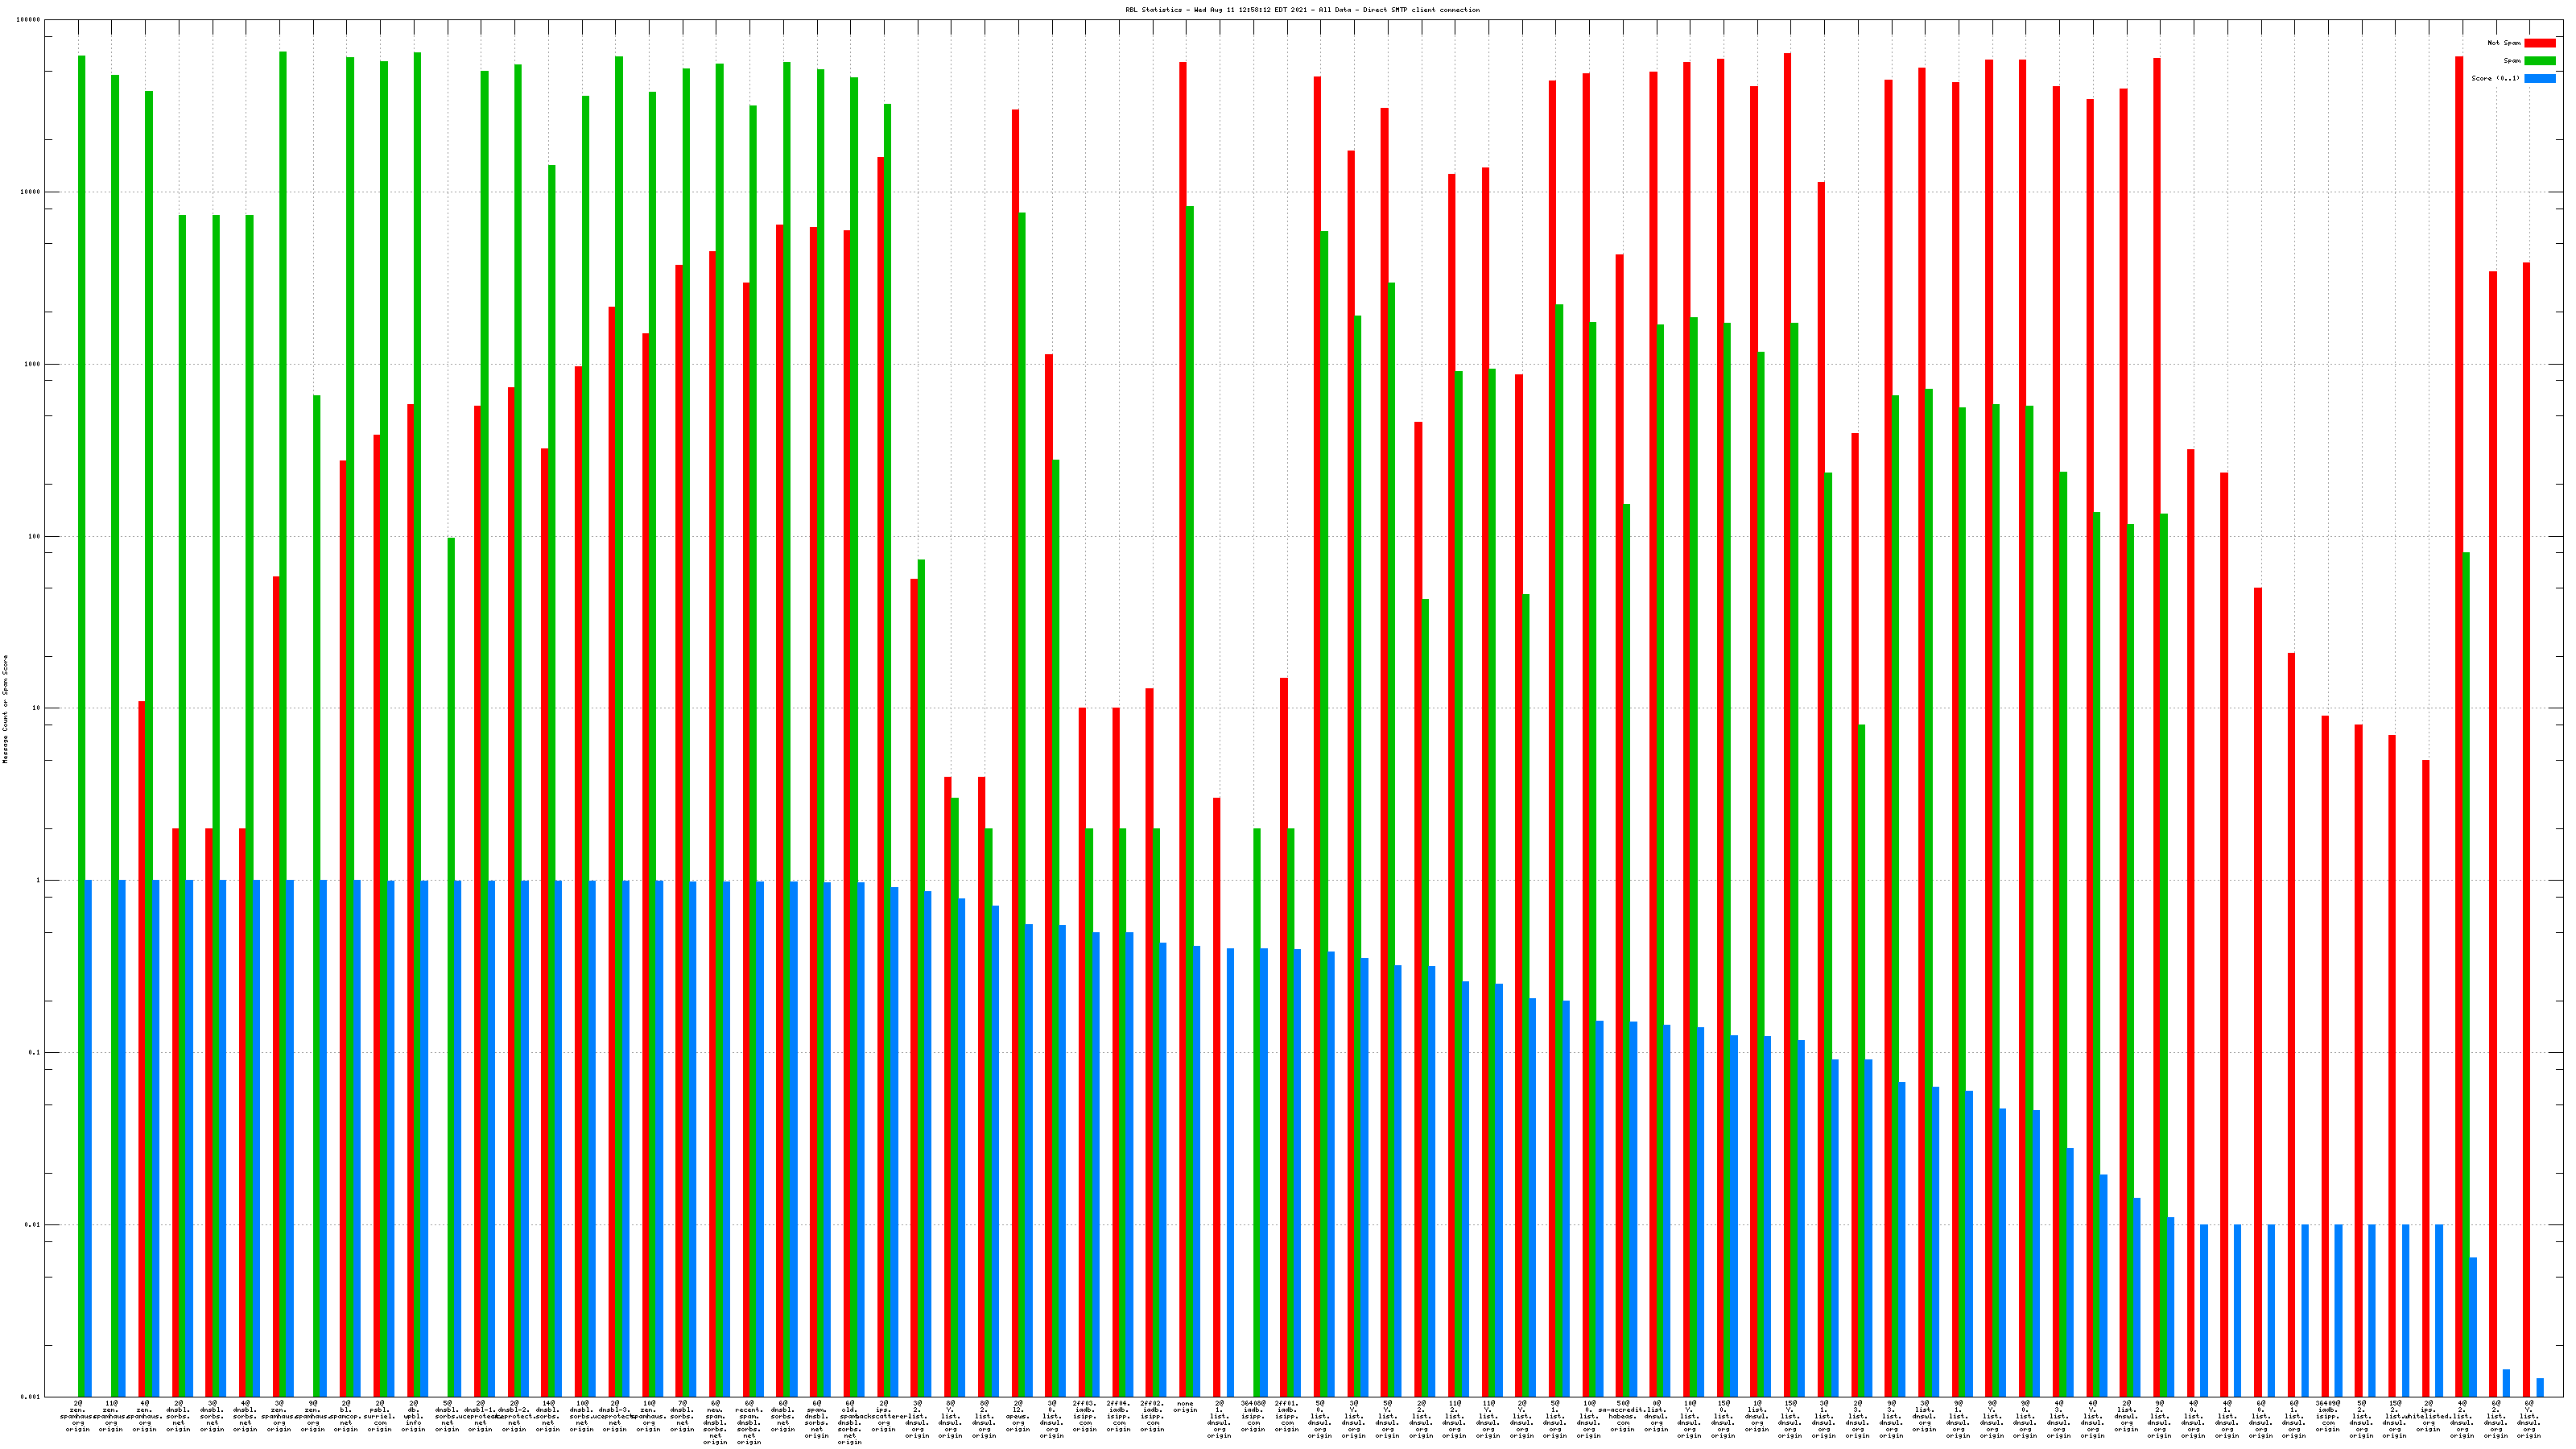Click the RBL Statistics chart title
The width and height of the screenshot is (2576, 1449).
click(x=1302, y=10)
